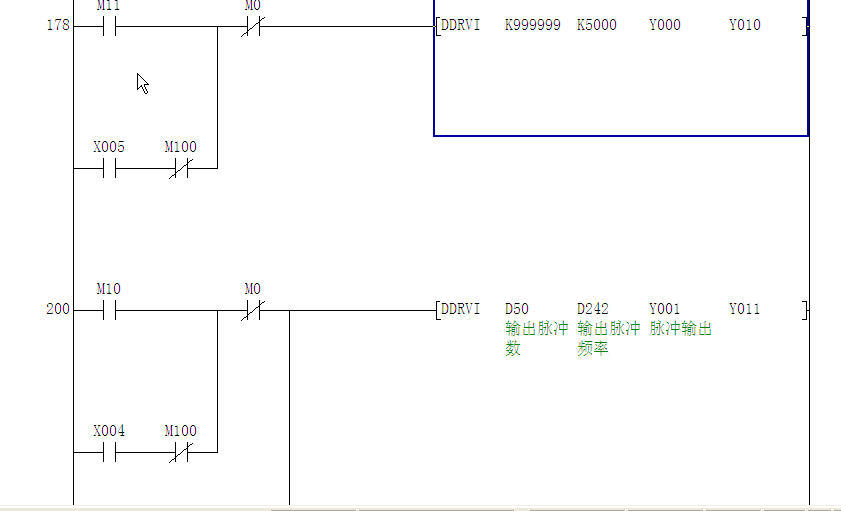Screen dimensions: 841x511
Task: Click the M0 normally-closed contact in rung 178
Action: coord(252,26)
